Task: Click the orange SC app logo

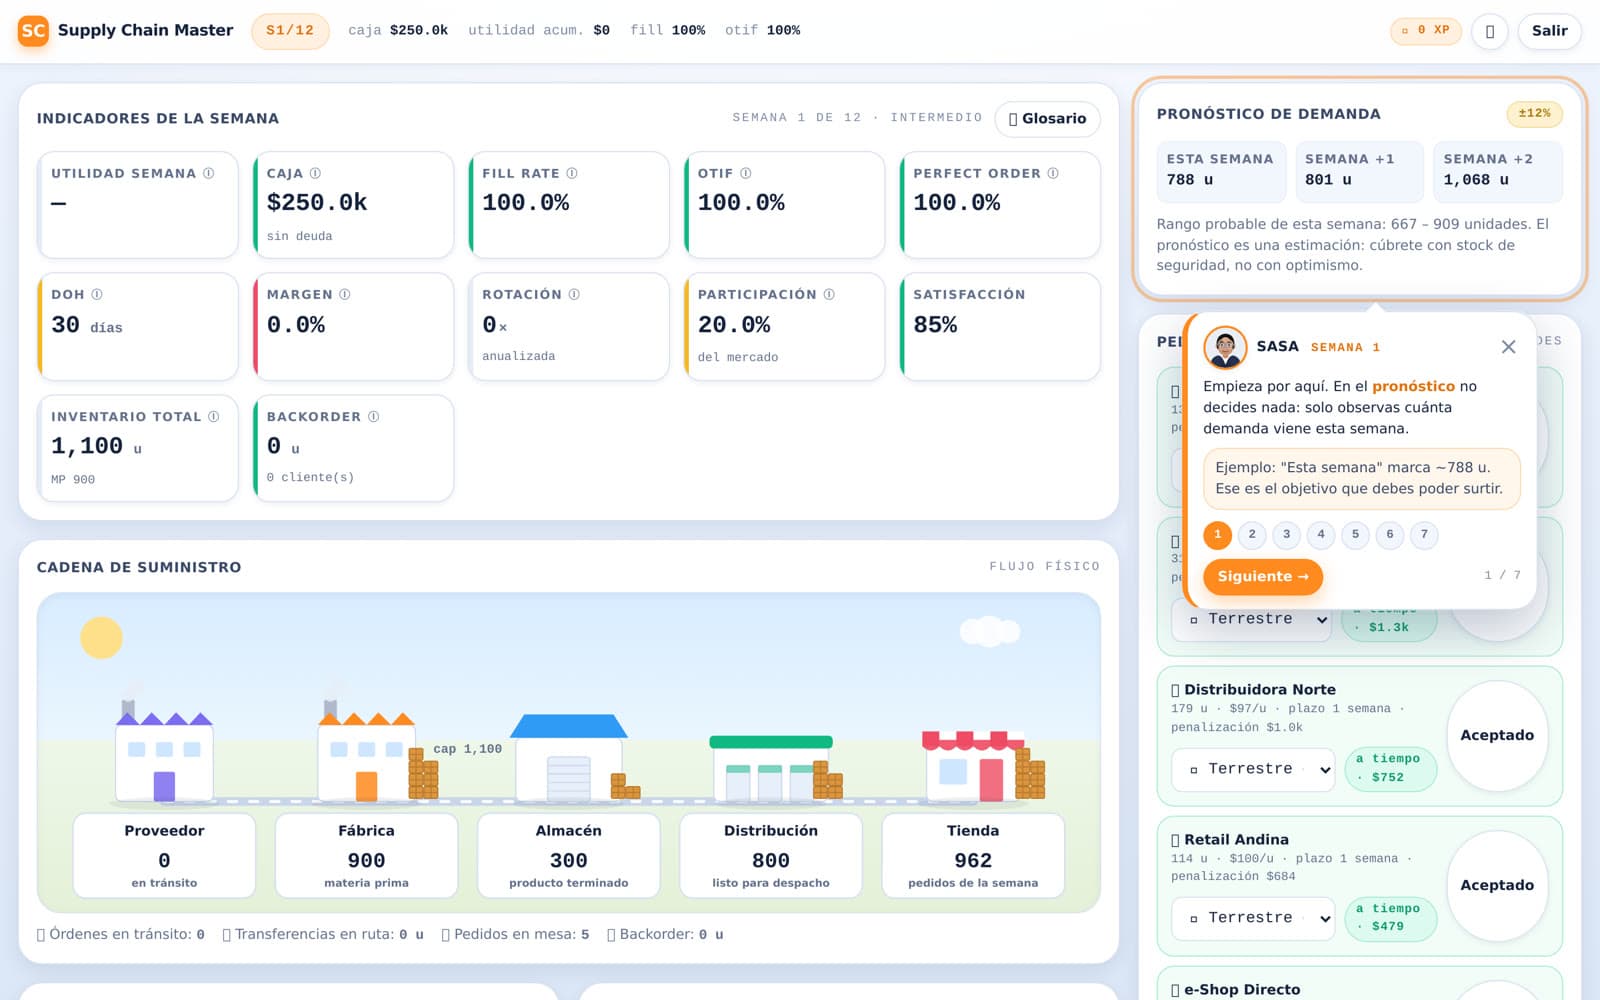Action: click(33, 31)
